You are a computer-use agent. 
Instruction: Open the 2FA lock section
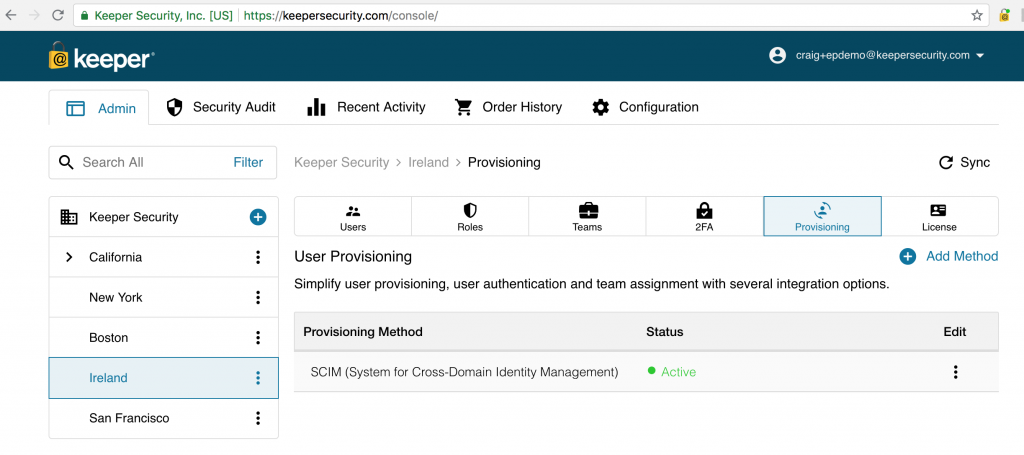(704, 217)
